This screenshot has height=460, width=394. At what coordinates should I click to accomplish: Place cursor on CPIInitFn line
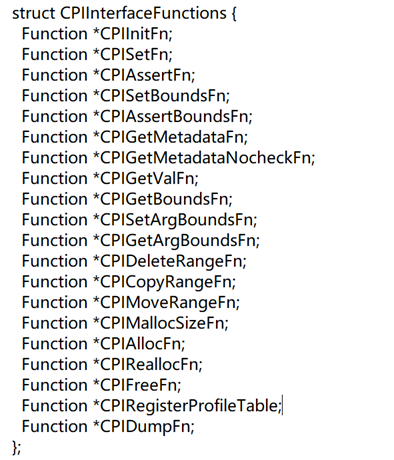tap(97, 34)
